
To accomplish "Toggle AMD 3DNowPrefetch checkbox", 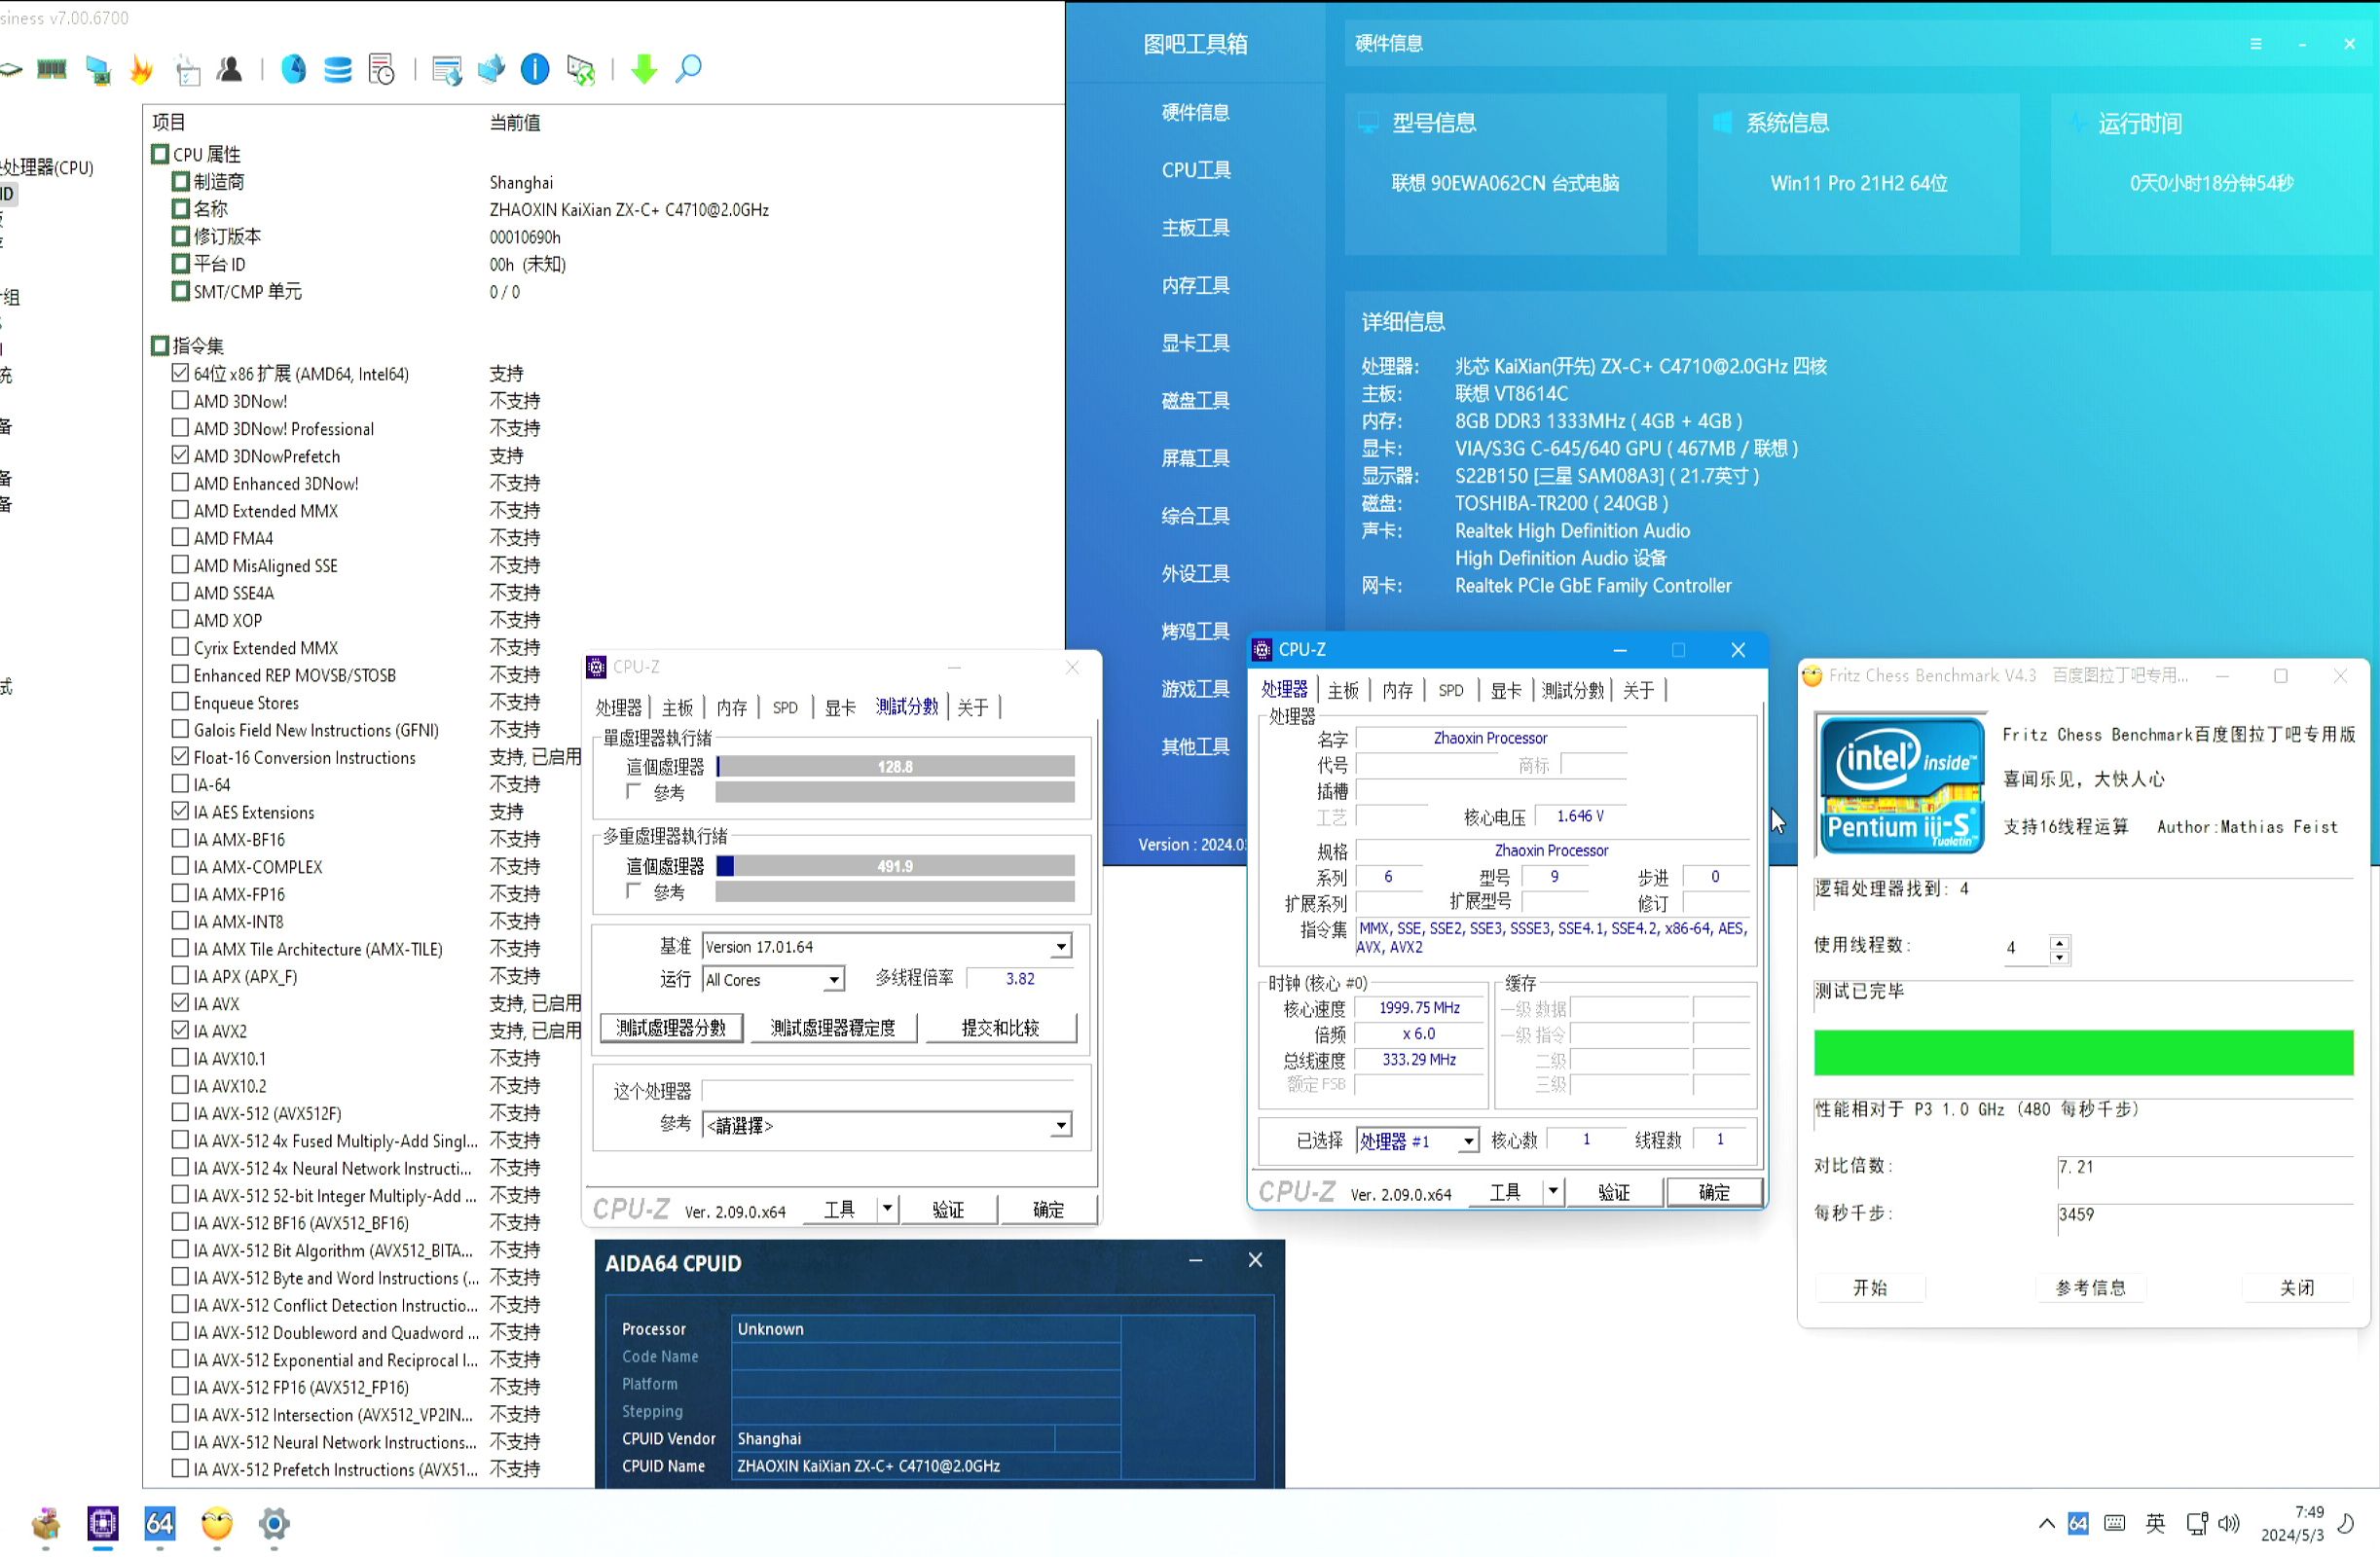I will pos(180,455).
